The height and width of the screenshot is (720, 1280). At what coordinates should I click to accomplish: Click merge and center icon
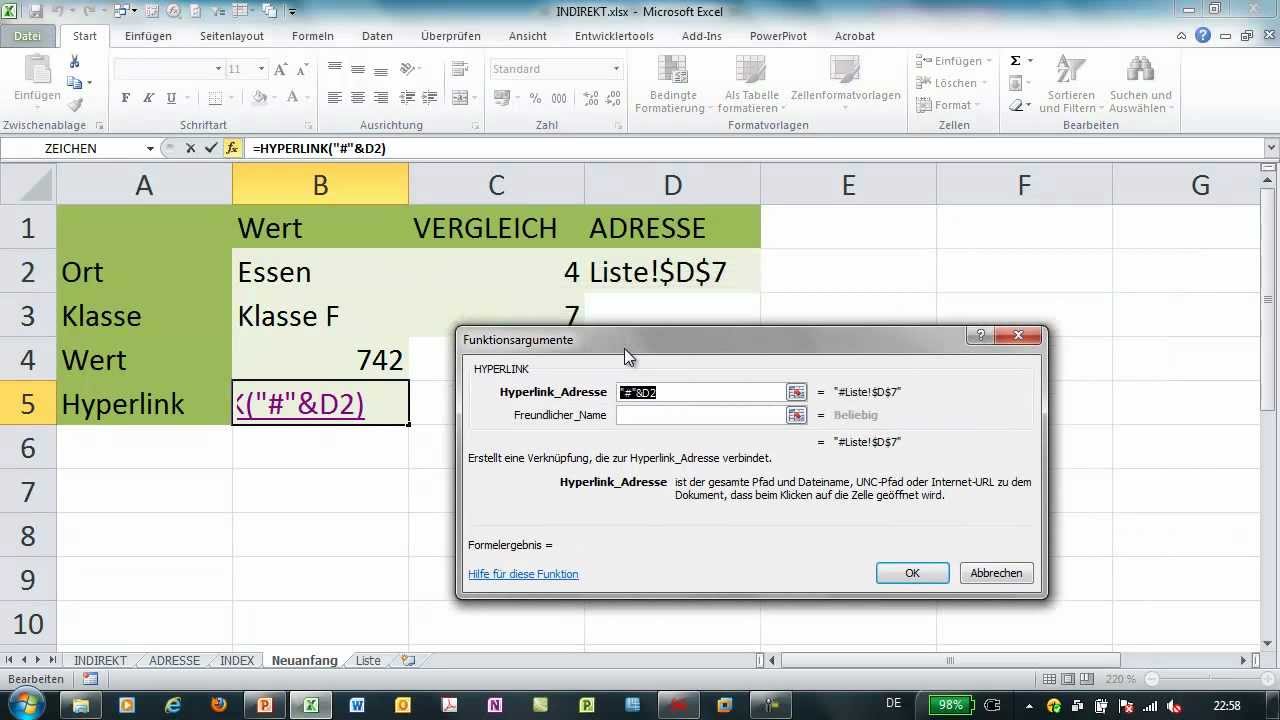[x=458, y=98]
